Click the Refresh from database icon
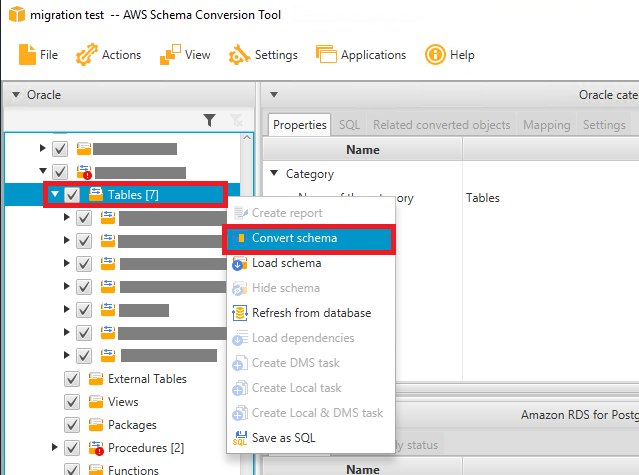The width and height of the screenshot is (639, 475). click(240, 313)
